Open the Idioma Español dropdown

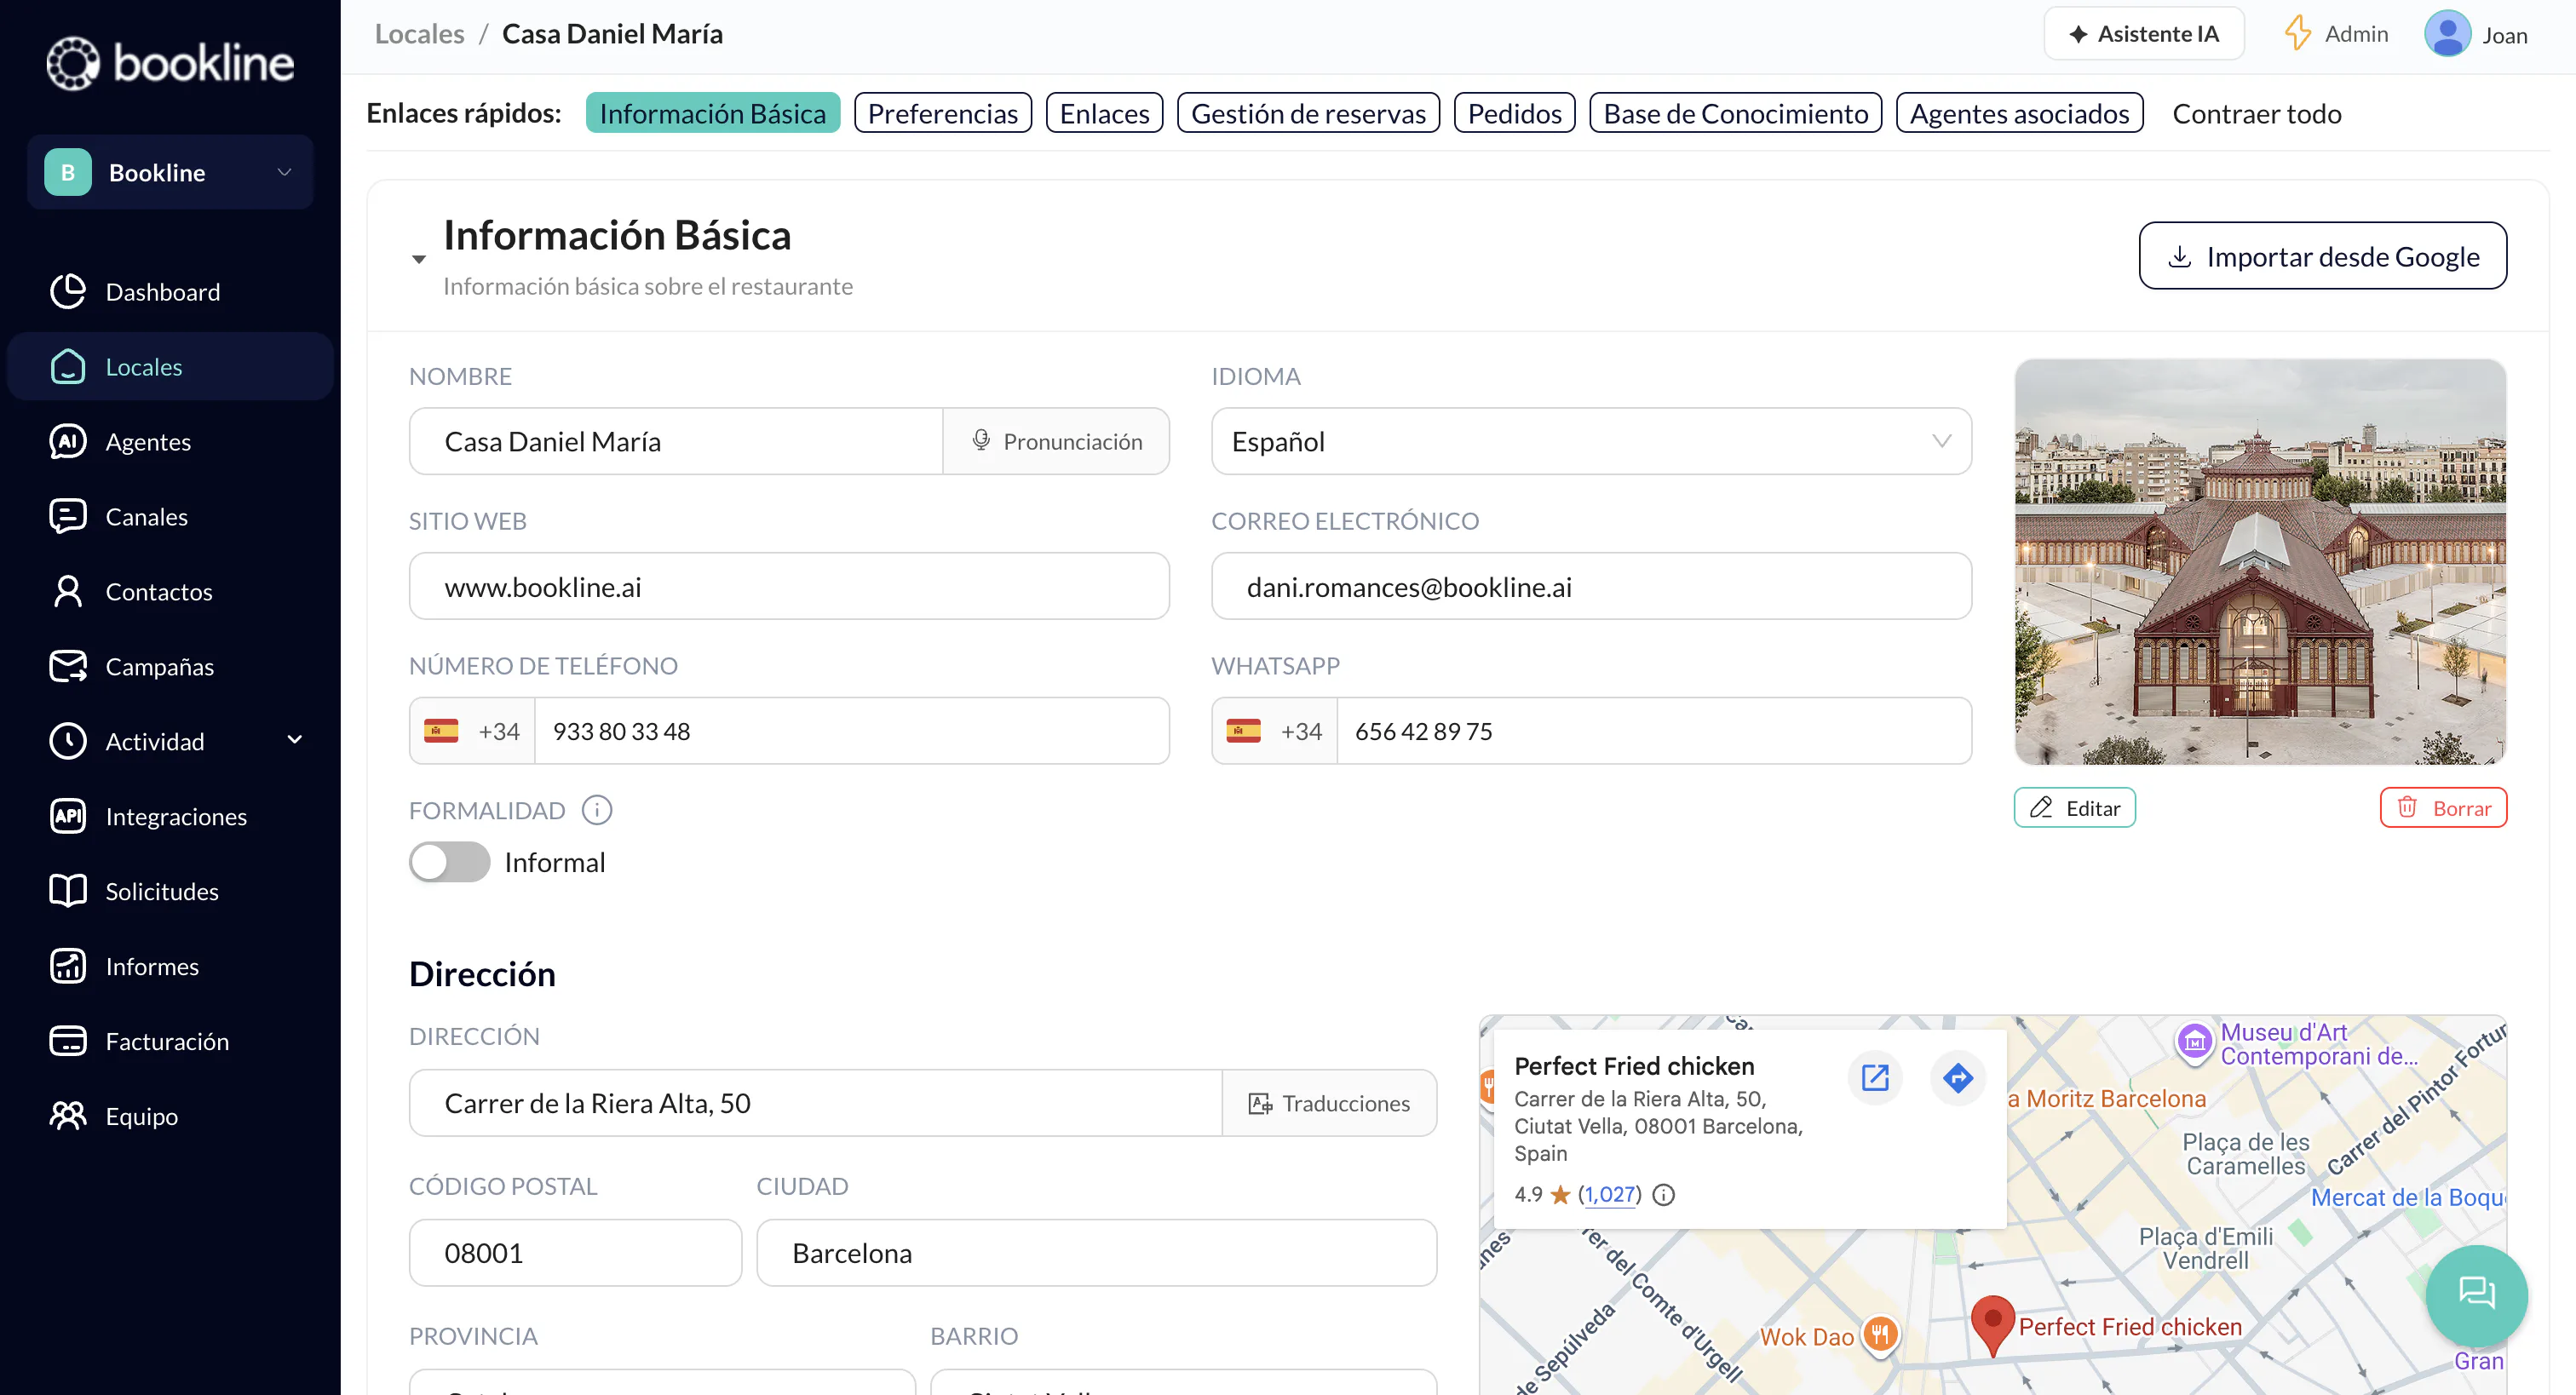click(1591, 441)
